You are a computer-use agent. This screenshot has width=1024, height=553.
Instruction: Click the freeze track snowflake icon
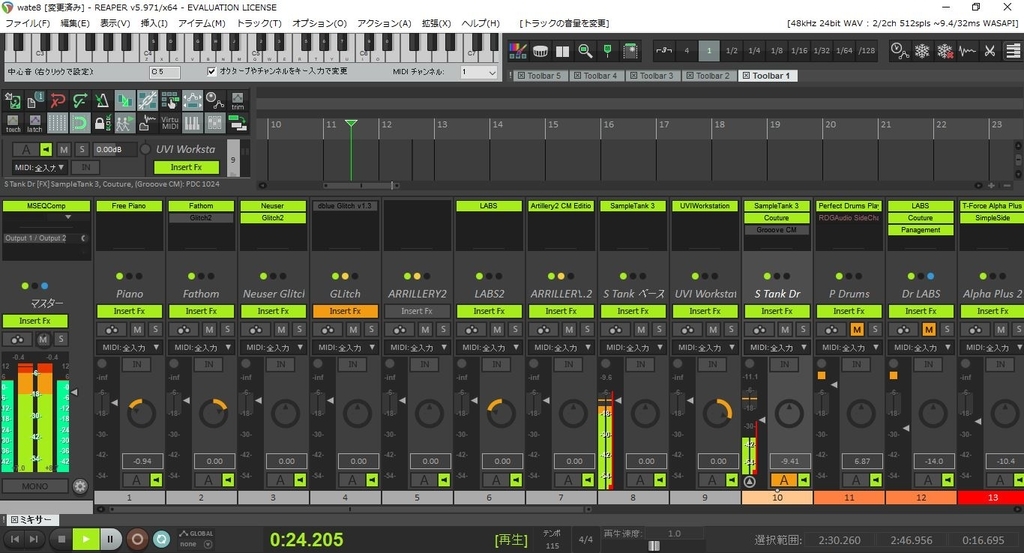click(922, 51)
